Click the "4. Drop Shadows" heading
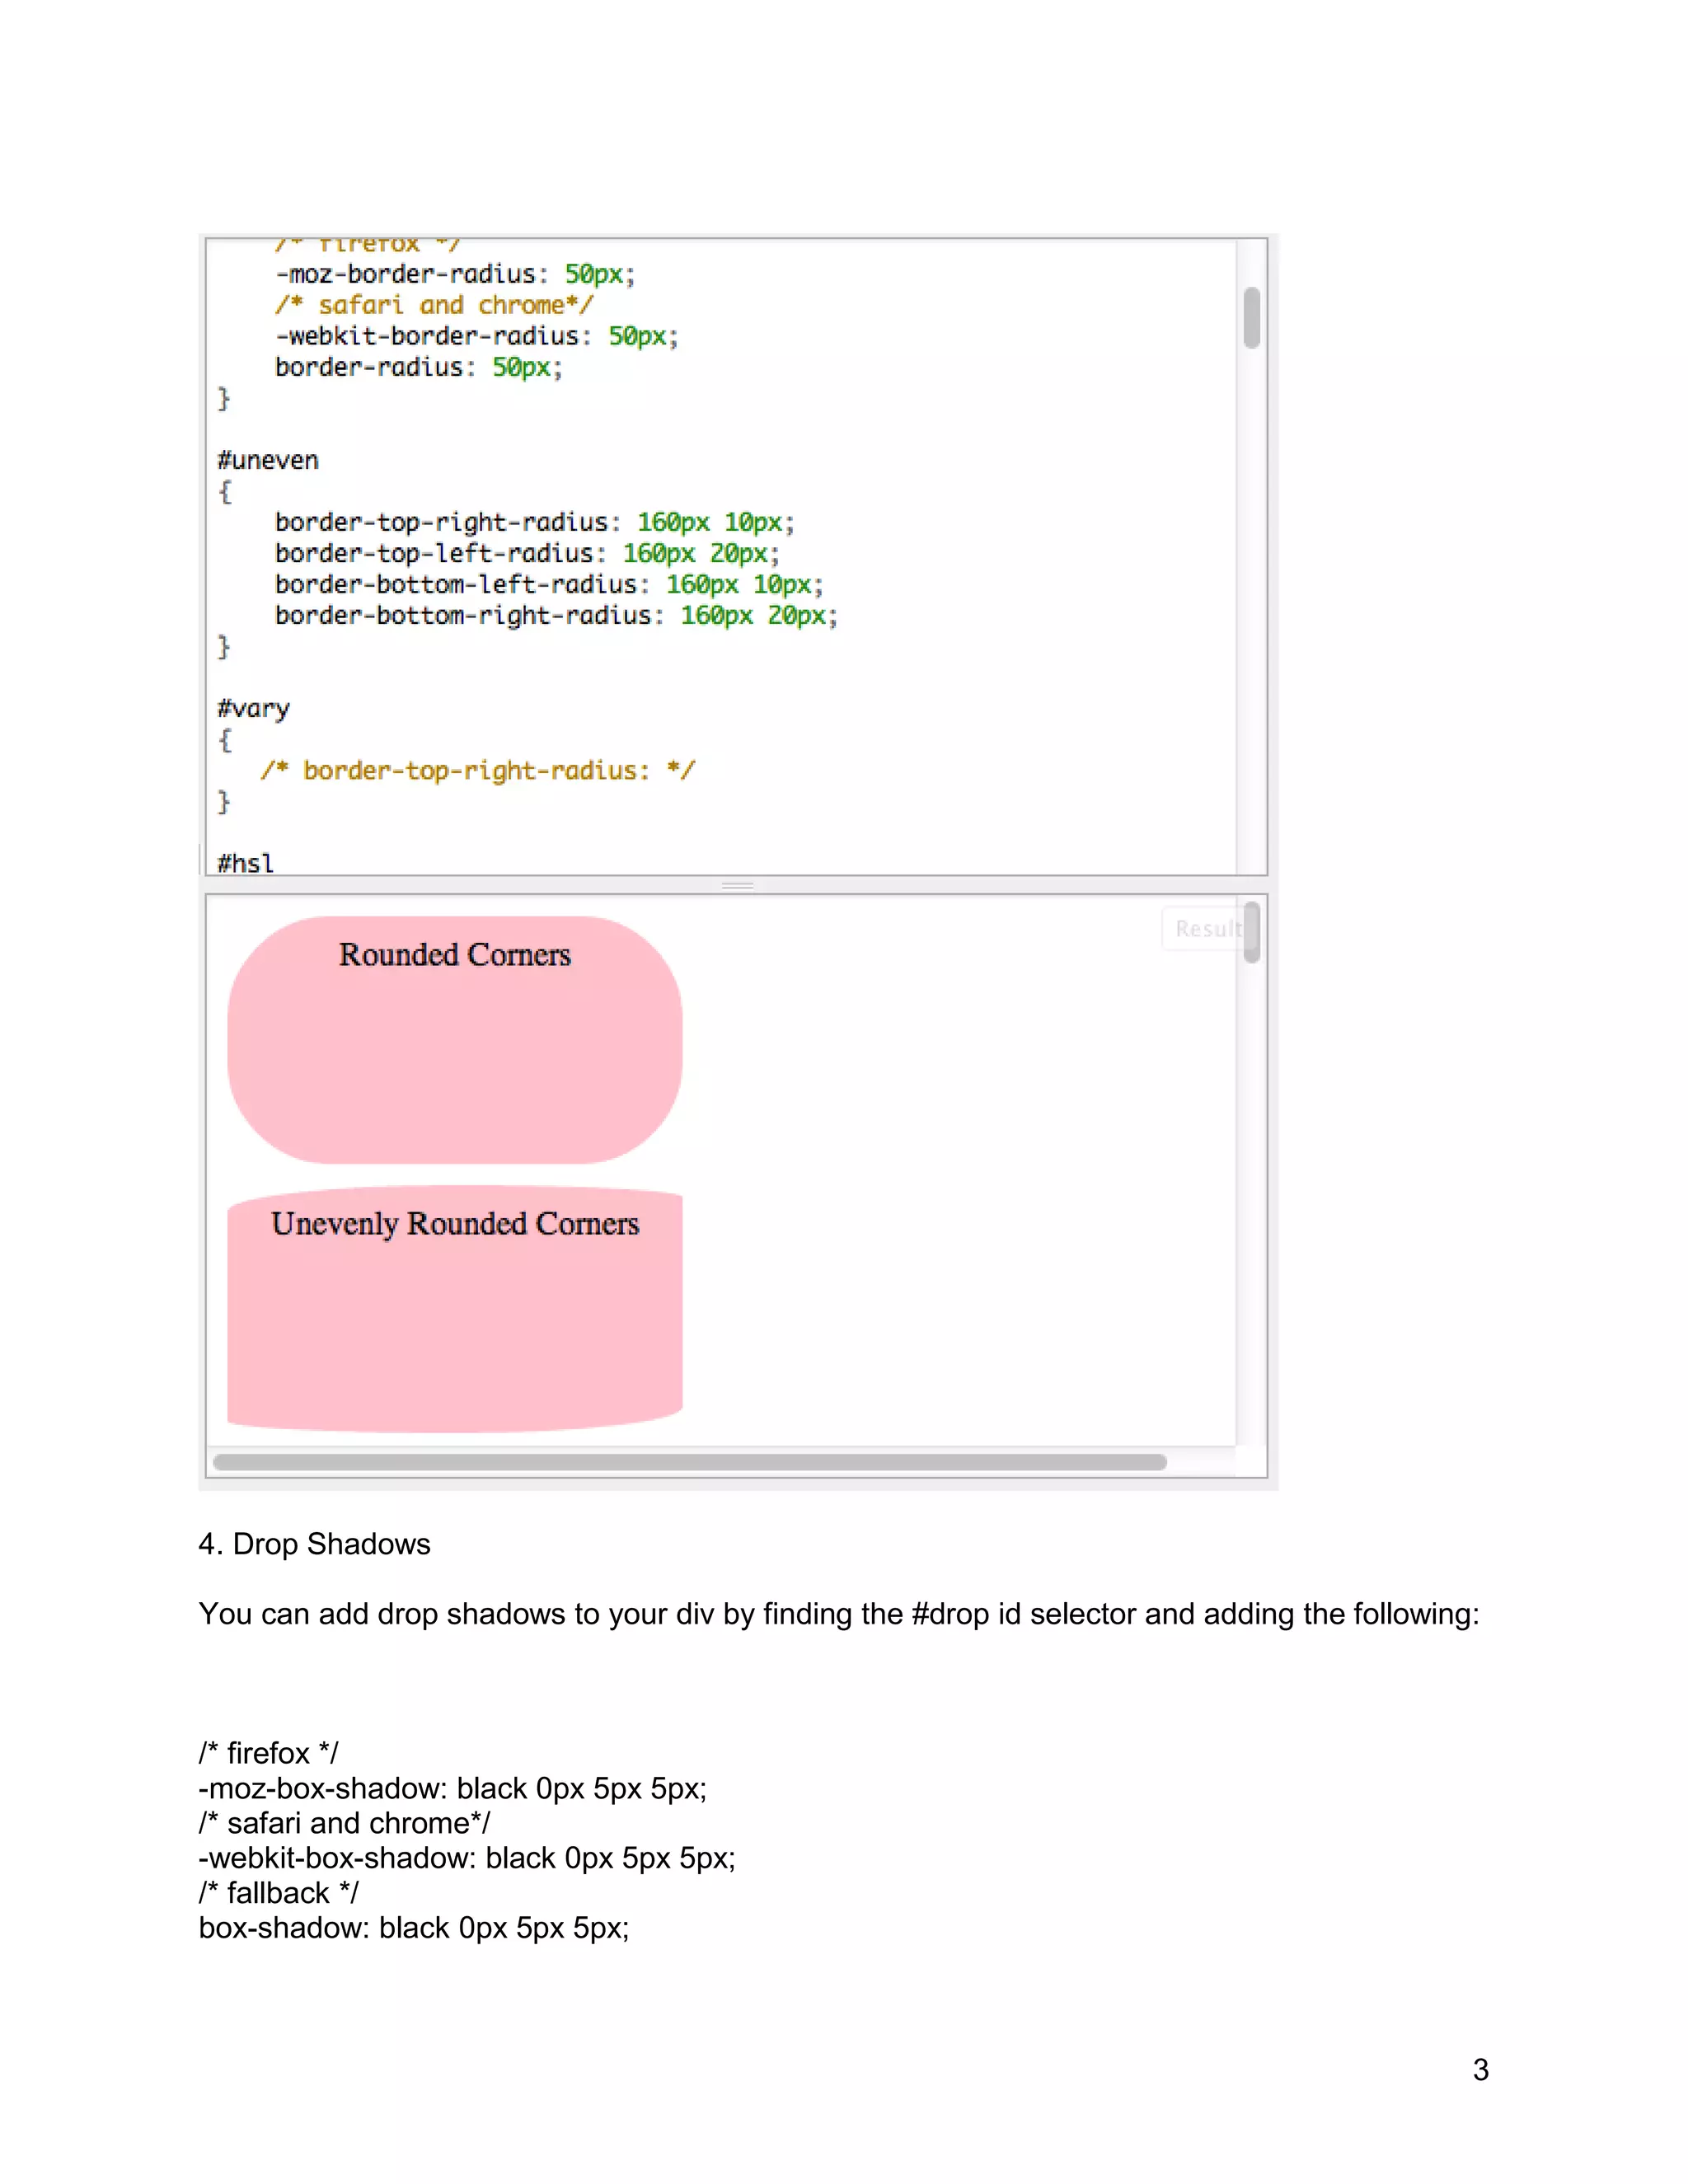 tap(314, 1544)
